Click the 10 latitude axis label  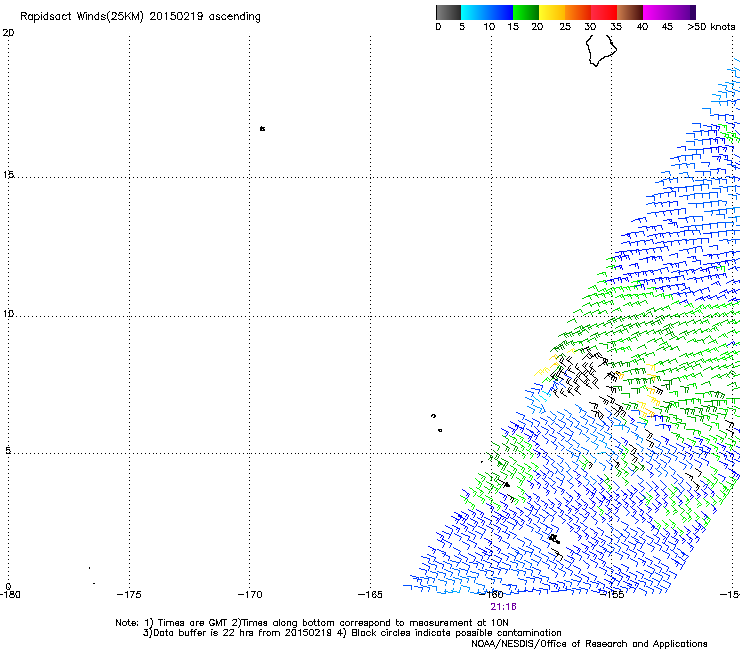tap(8, 314)
